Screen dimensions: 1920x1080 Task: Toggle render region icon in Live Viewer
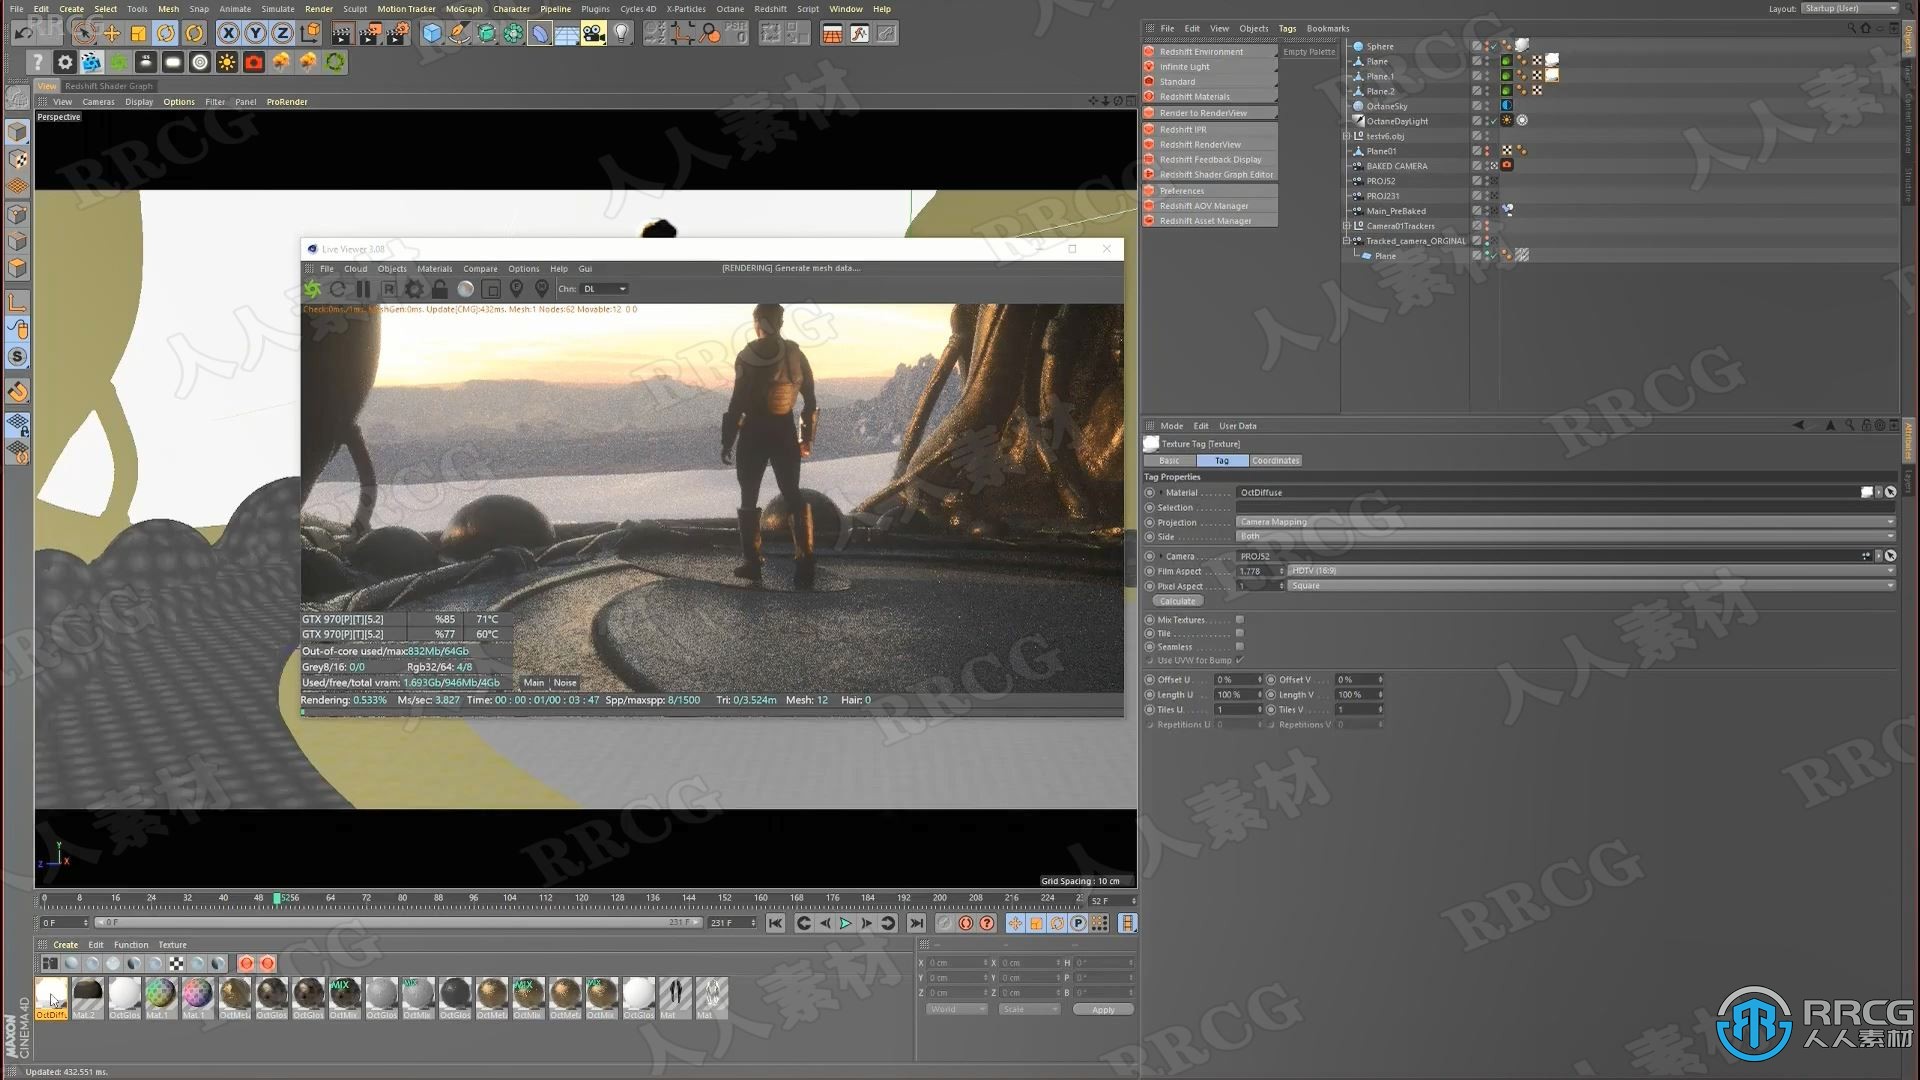tap(491, 289)
